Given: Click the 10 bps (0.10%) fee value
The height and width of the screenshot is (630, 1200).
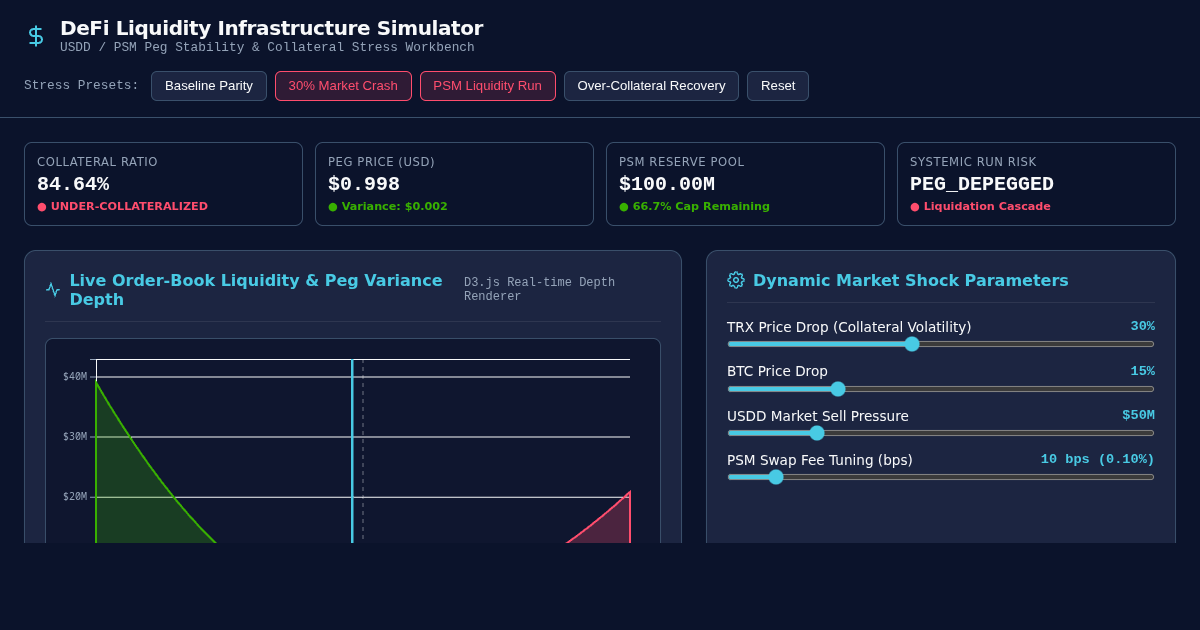Looking at the screenshot, I should 1098,459.
